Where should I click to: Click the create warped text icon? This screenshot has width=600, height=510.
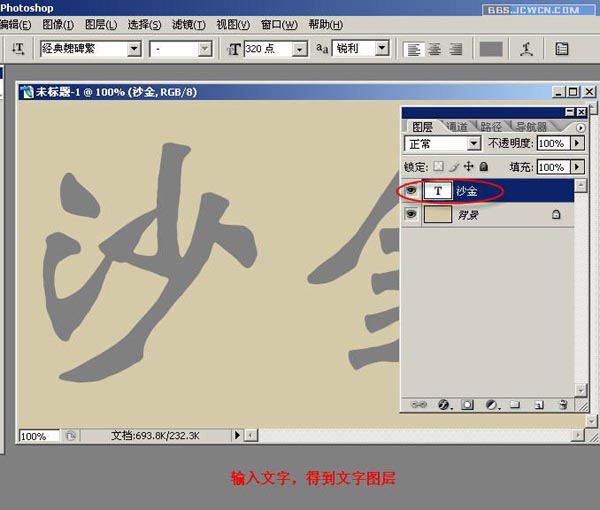526,48
